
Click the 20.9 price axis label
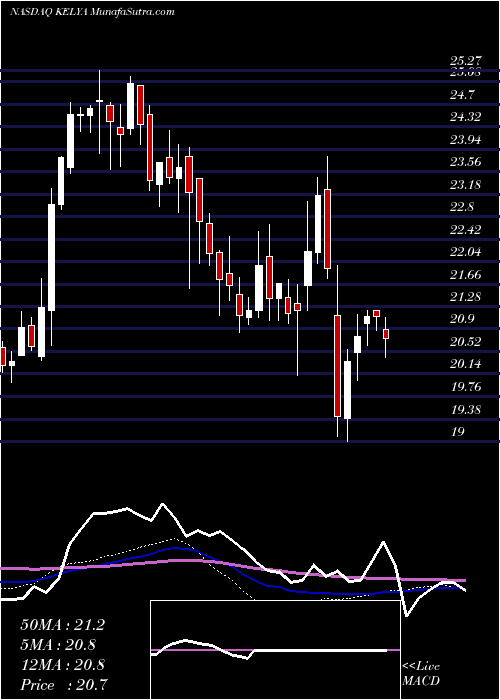point(462,319)
